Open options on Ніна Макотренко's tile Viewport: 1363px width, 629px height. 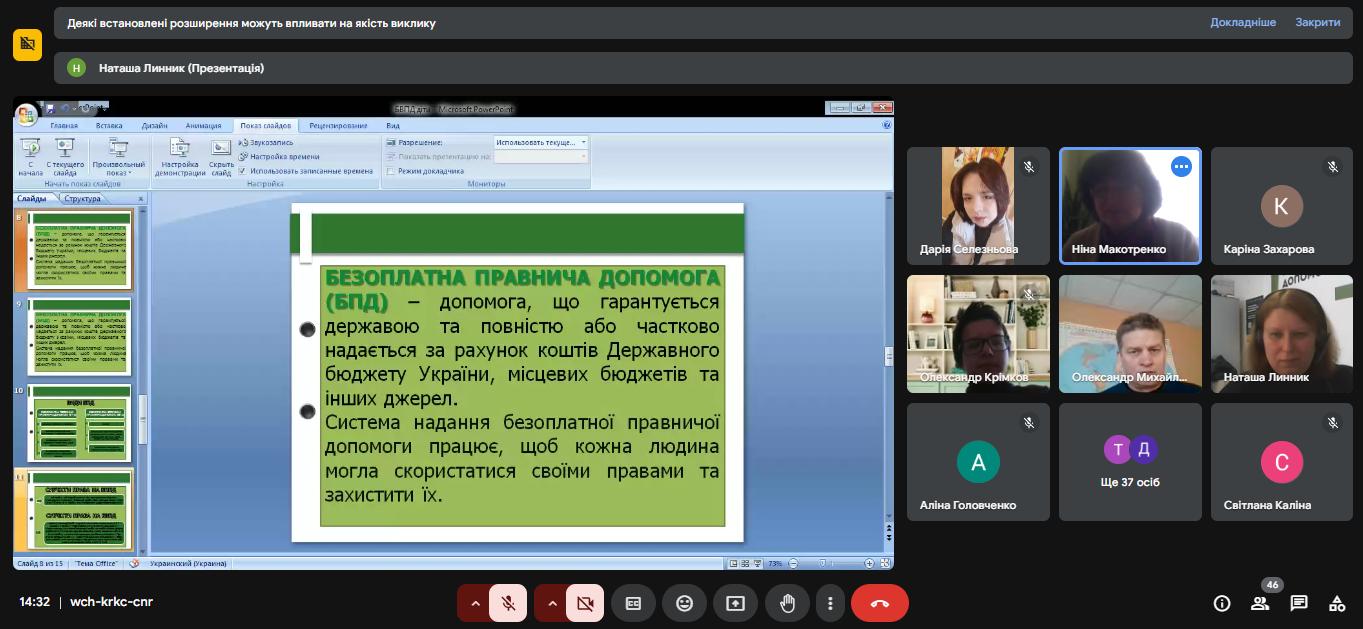click(1181, 167)
